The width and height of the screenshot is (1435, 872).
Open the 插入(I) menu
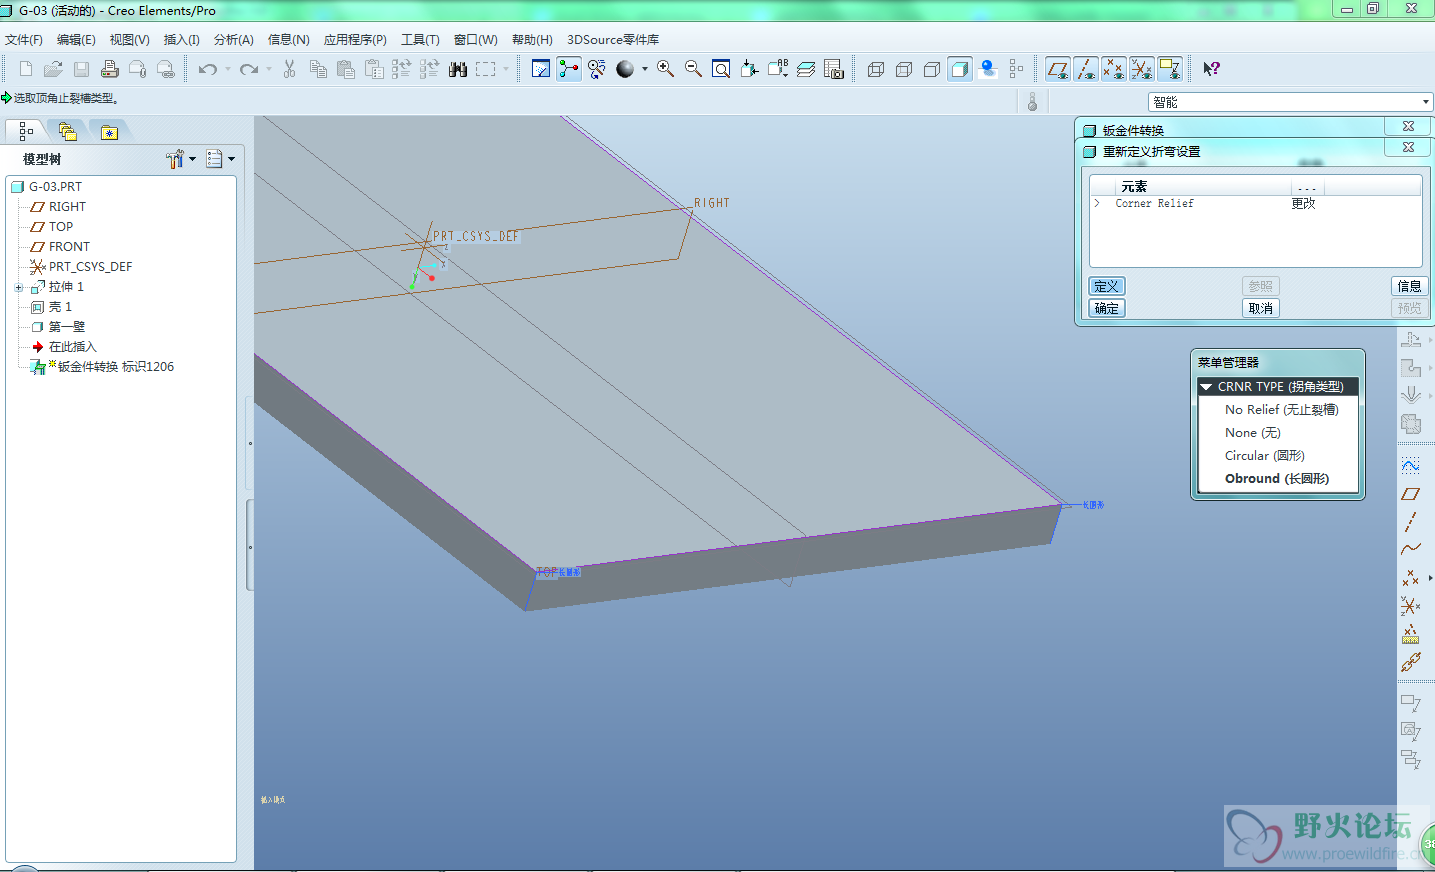point(181,40)
